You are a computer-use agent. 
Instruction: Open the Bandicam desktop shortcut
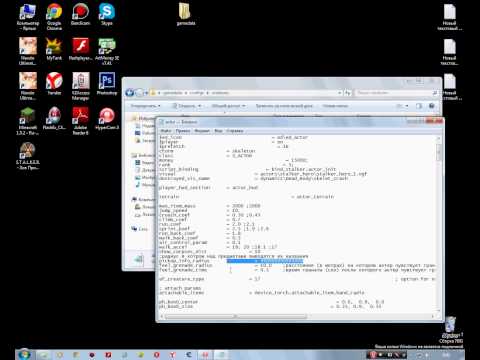80,15
